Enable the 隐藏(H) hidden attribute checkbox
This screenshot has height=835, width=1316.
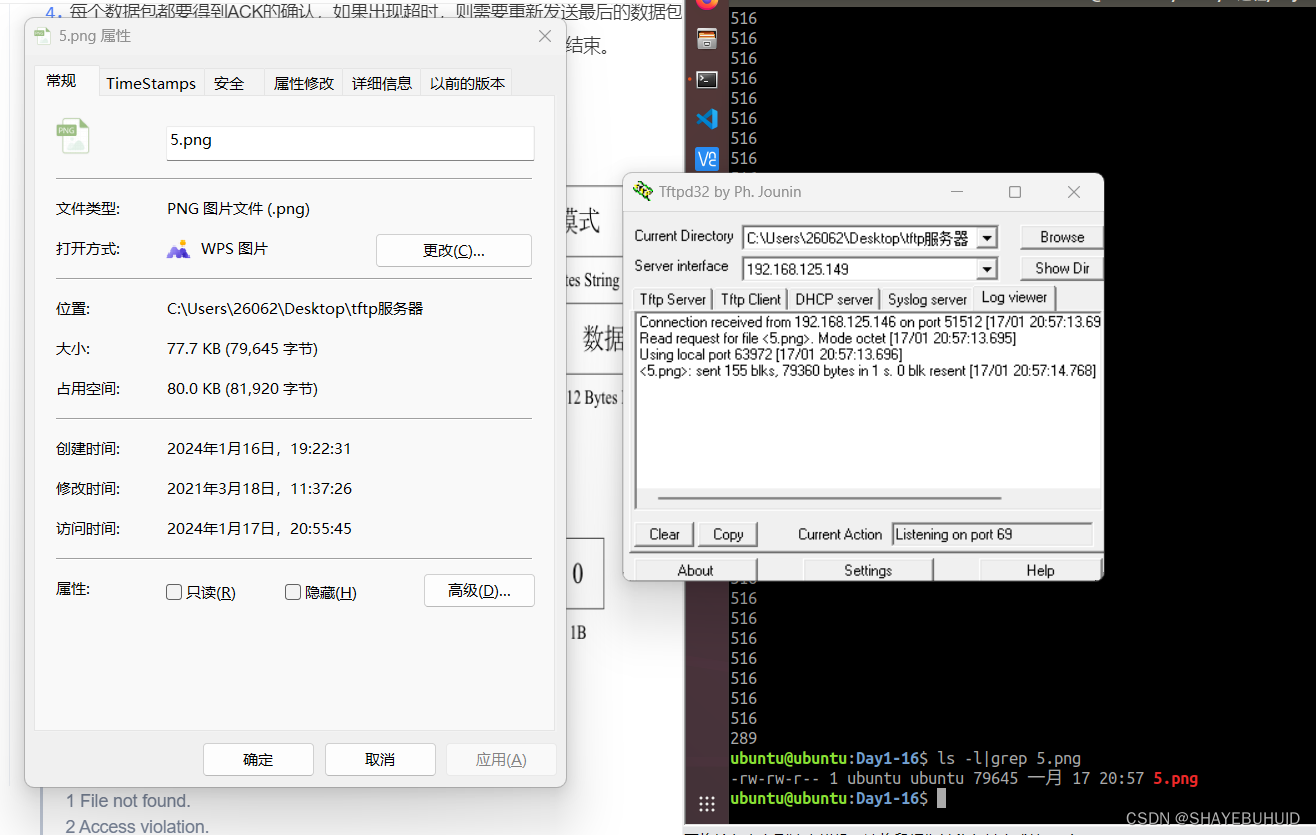pos(292,591)
